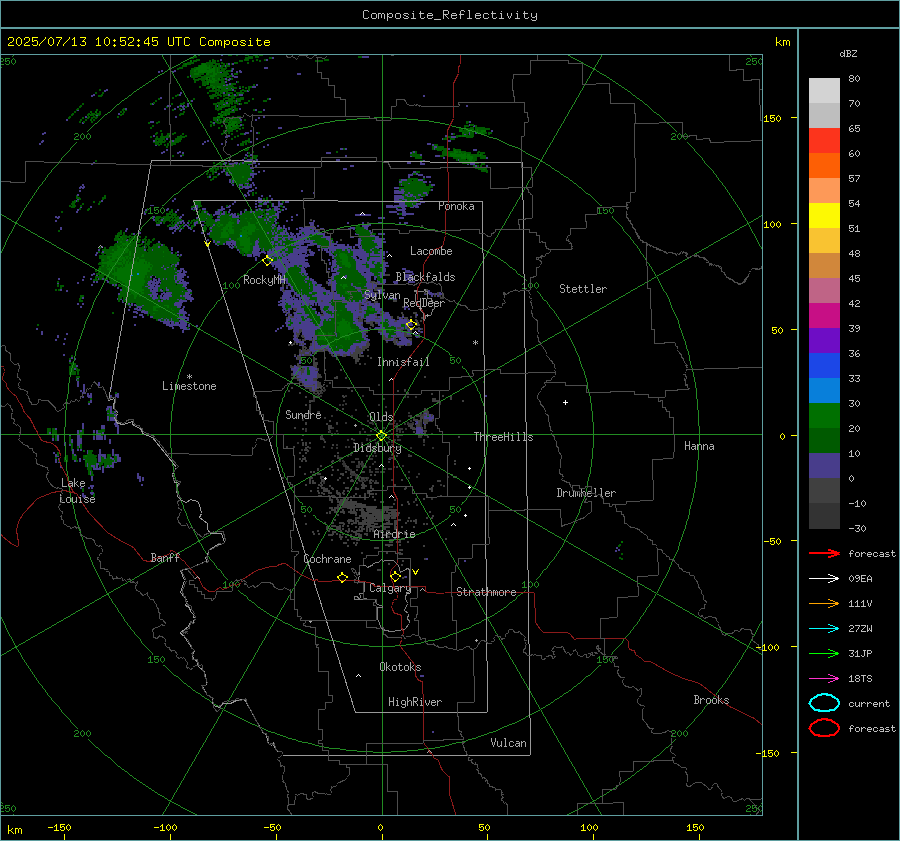Click the yellow diamond marker at Didsbury
The image size is (900, 841).
[x=382, y=436]
